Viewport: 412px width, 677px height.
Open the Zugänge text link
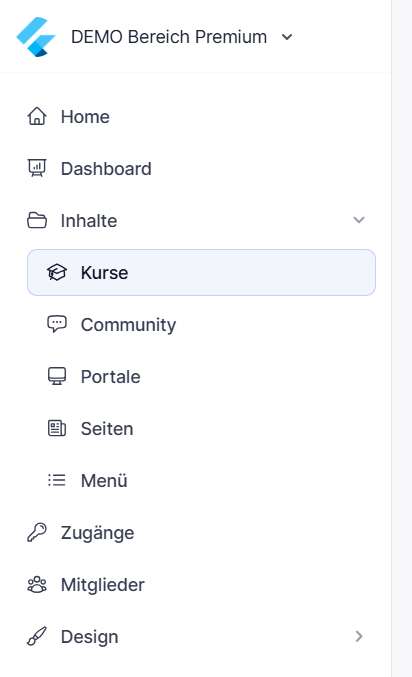click(x=98, y=533)
